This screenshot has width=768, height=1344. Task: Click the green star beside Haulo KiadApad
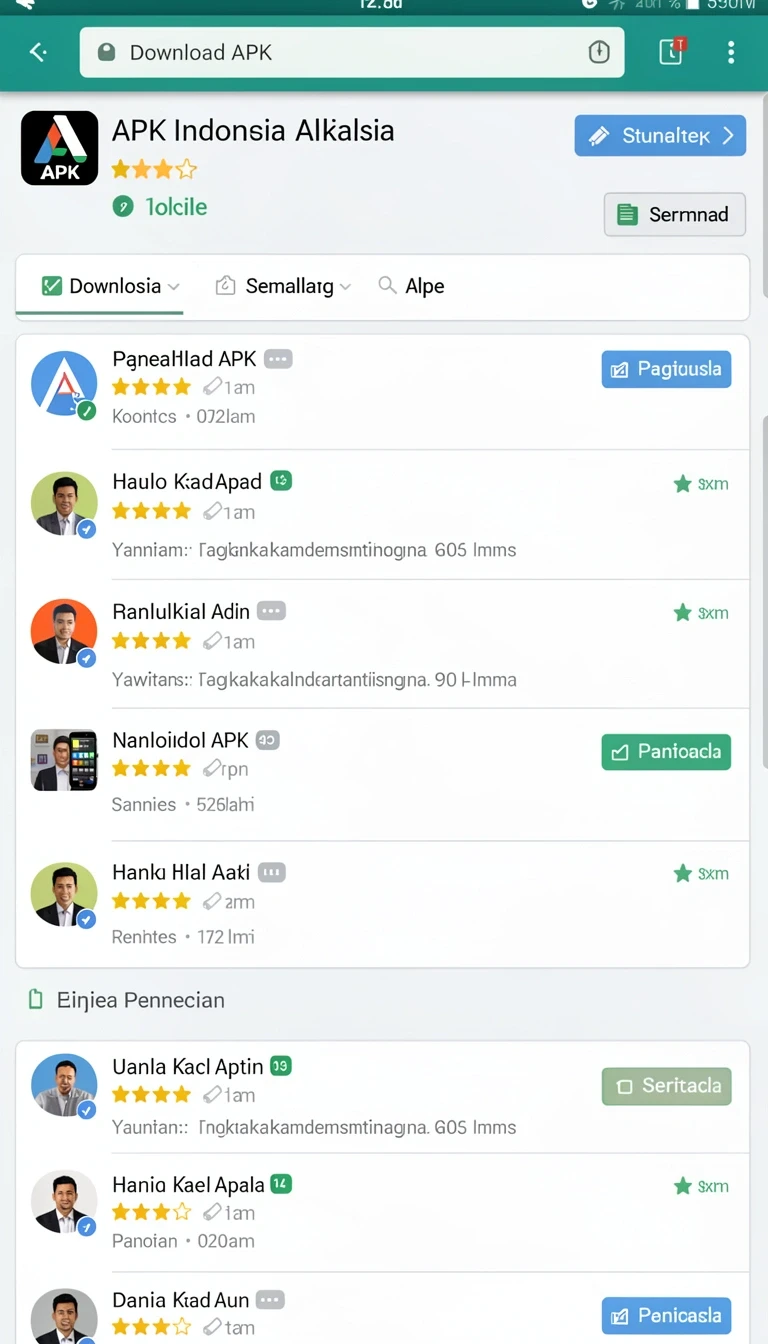point(683,484)
